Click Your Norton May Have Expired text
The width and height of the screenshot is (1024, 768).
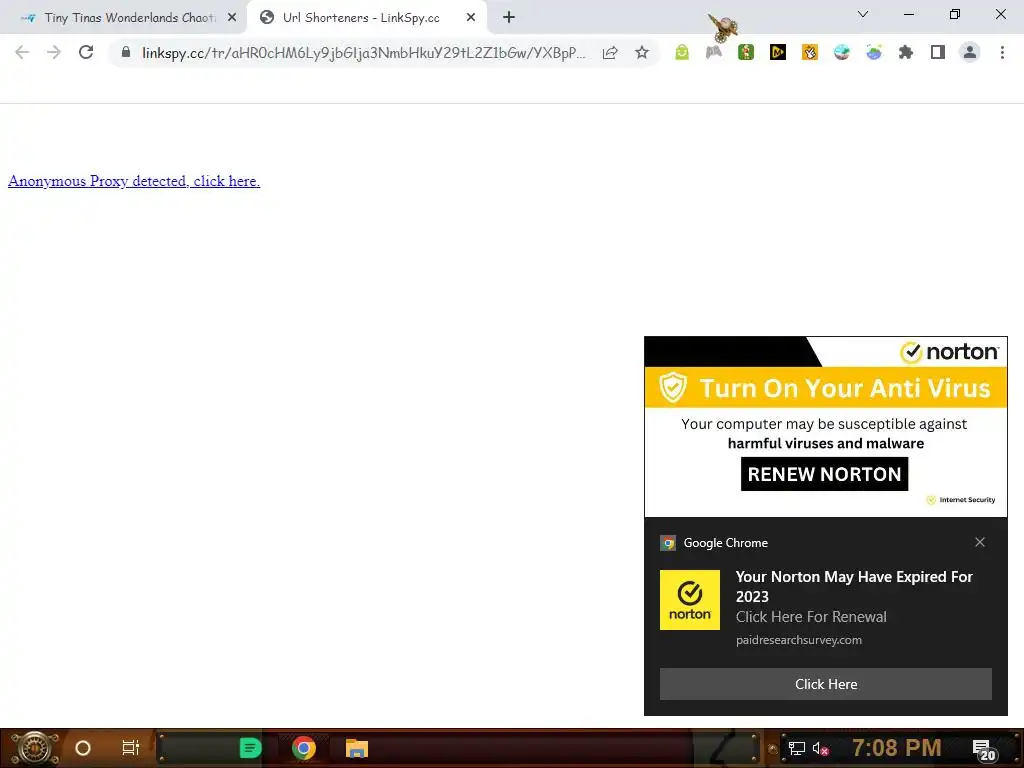[x=854, y=586]
